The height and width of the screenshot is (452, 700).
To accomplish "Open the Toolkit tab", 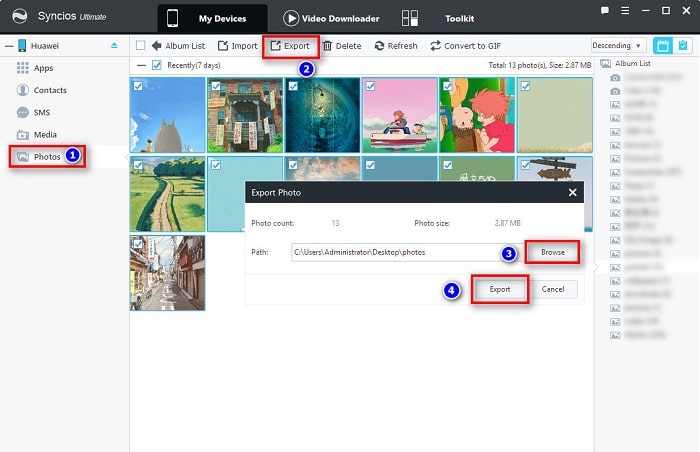I will (x=459, y=18).
